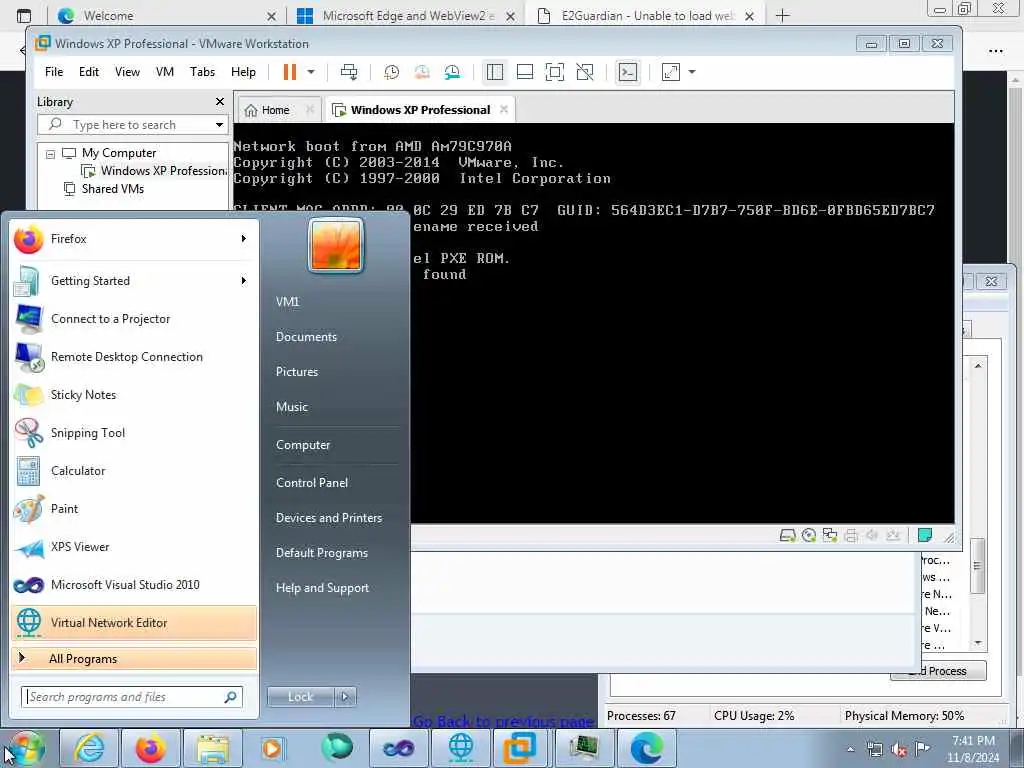This screenshot has width=1024, height=768.
Task: Switch to Unity mode icon
Action: (x=585, y=72)
